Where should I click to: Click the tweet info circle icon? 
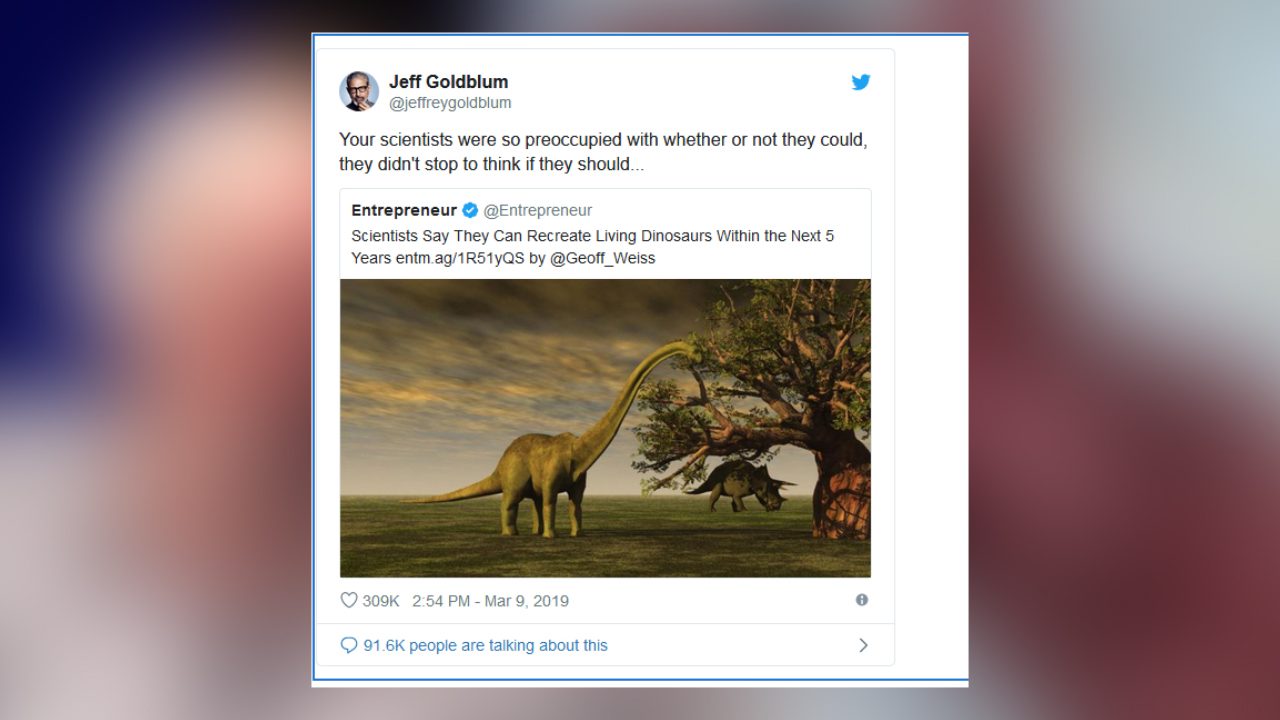point(862,600)
